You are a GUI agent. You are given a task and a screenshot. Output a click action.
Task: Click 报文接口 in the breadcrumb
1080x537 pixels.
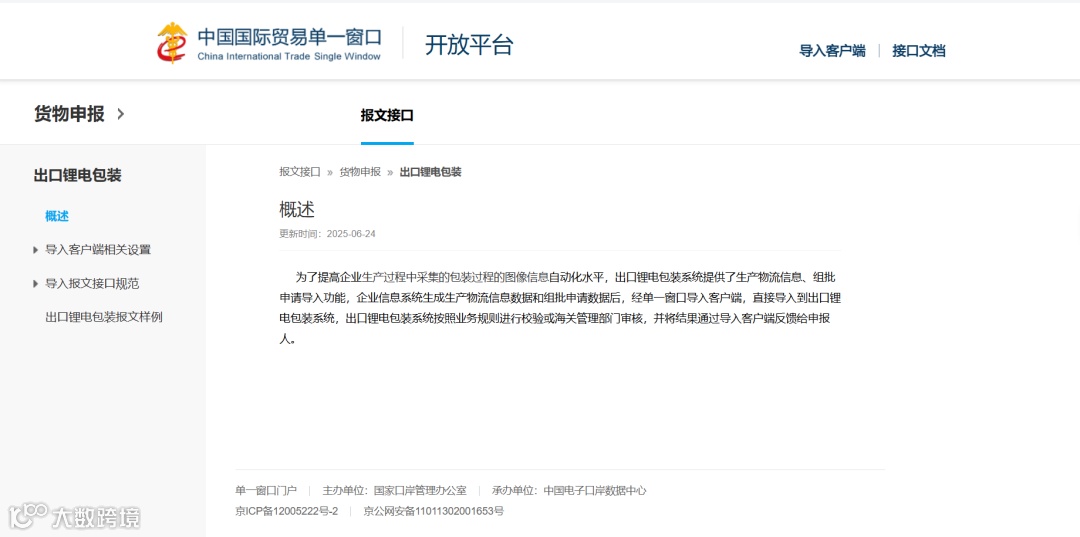tap(300, 172)
